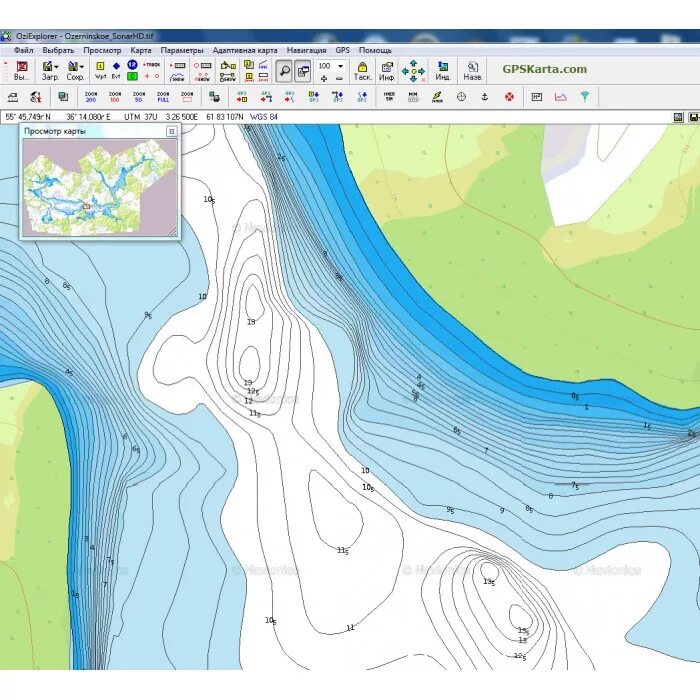The height and width of the screenshot is (700, 700).
Task: Click the anchor alarm icon
Action: coord(485,96)
